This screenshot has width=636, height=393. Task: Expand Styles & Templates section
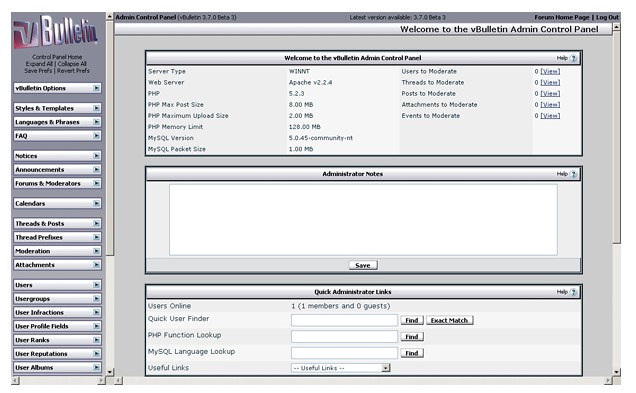pos(57,108)
